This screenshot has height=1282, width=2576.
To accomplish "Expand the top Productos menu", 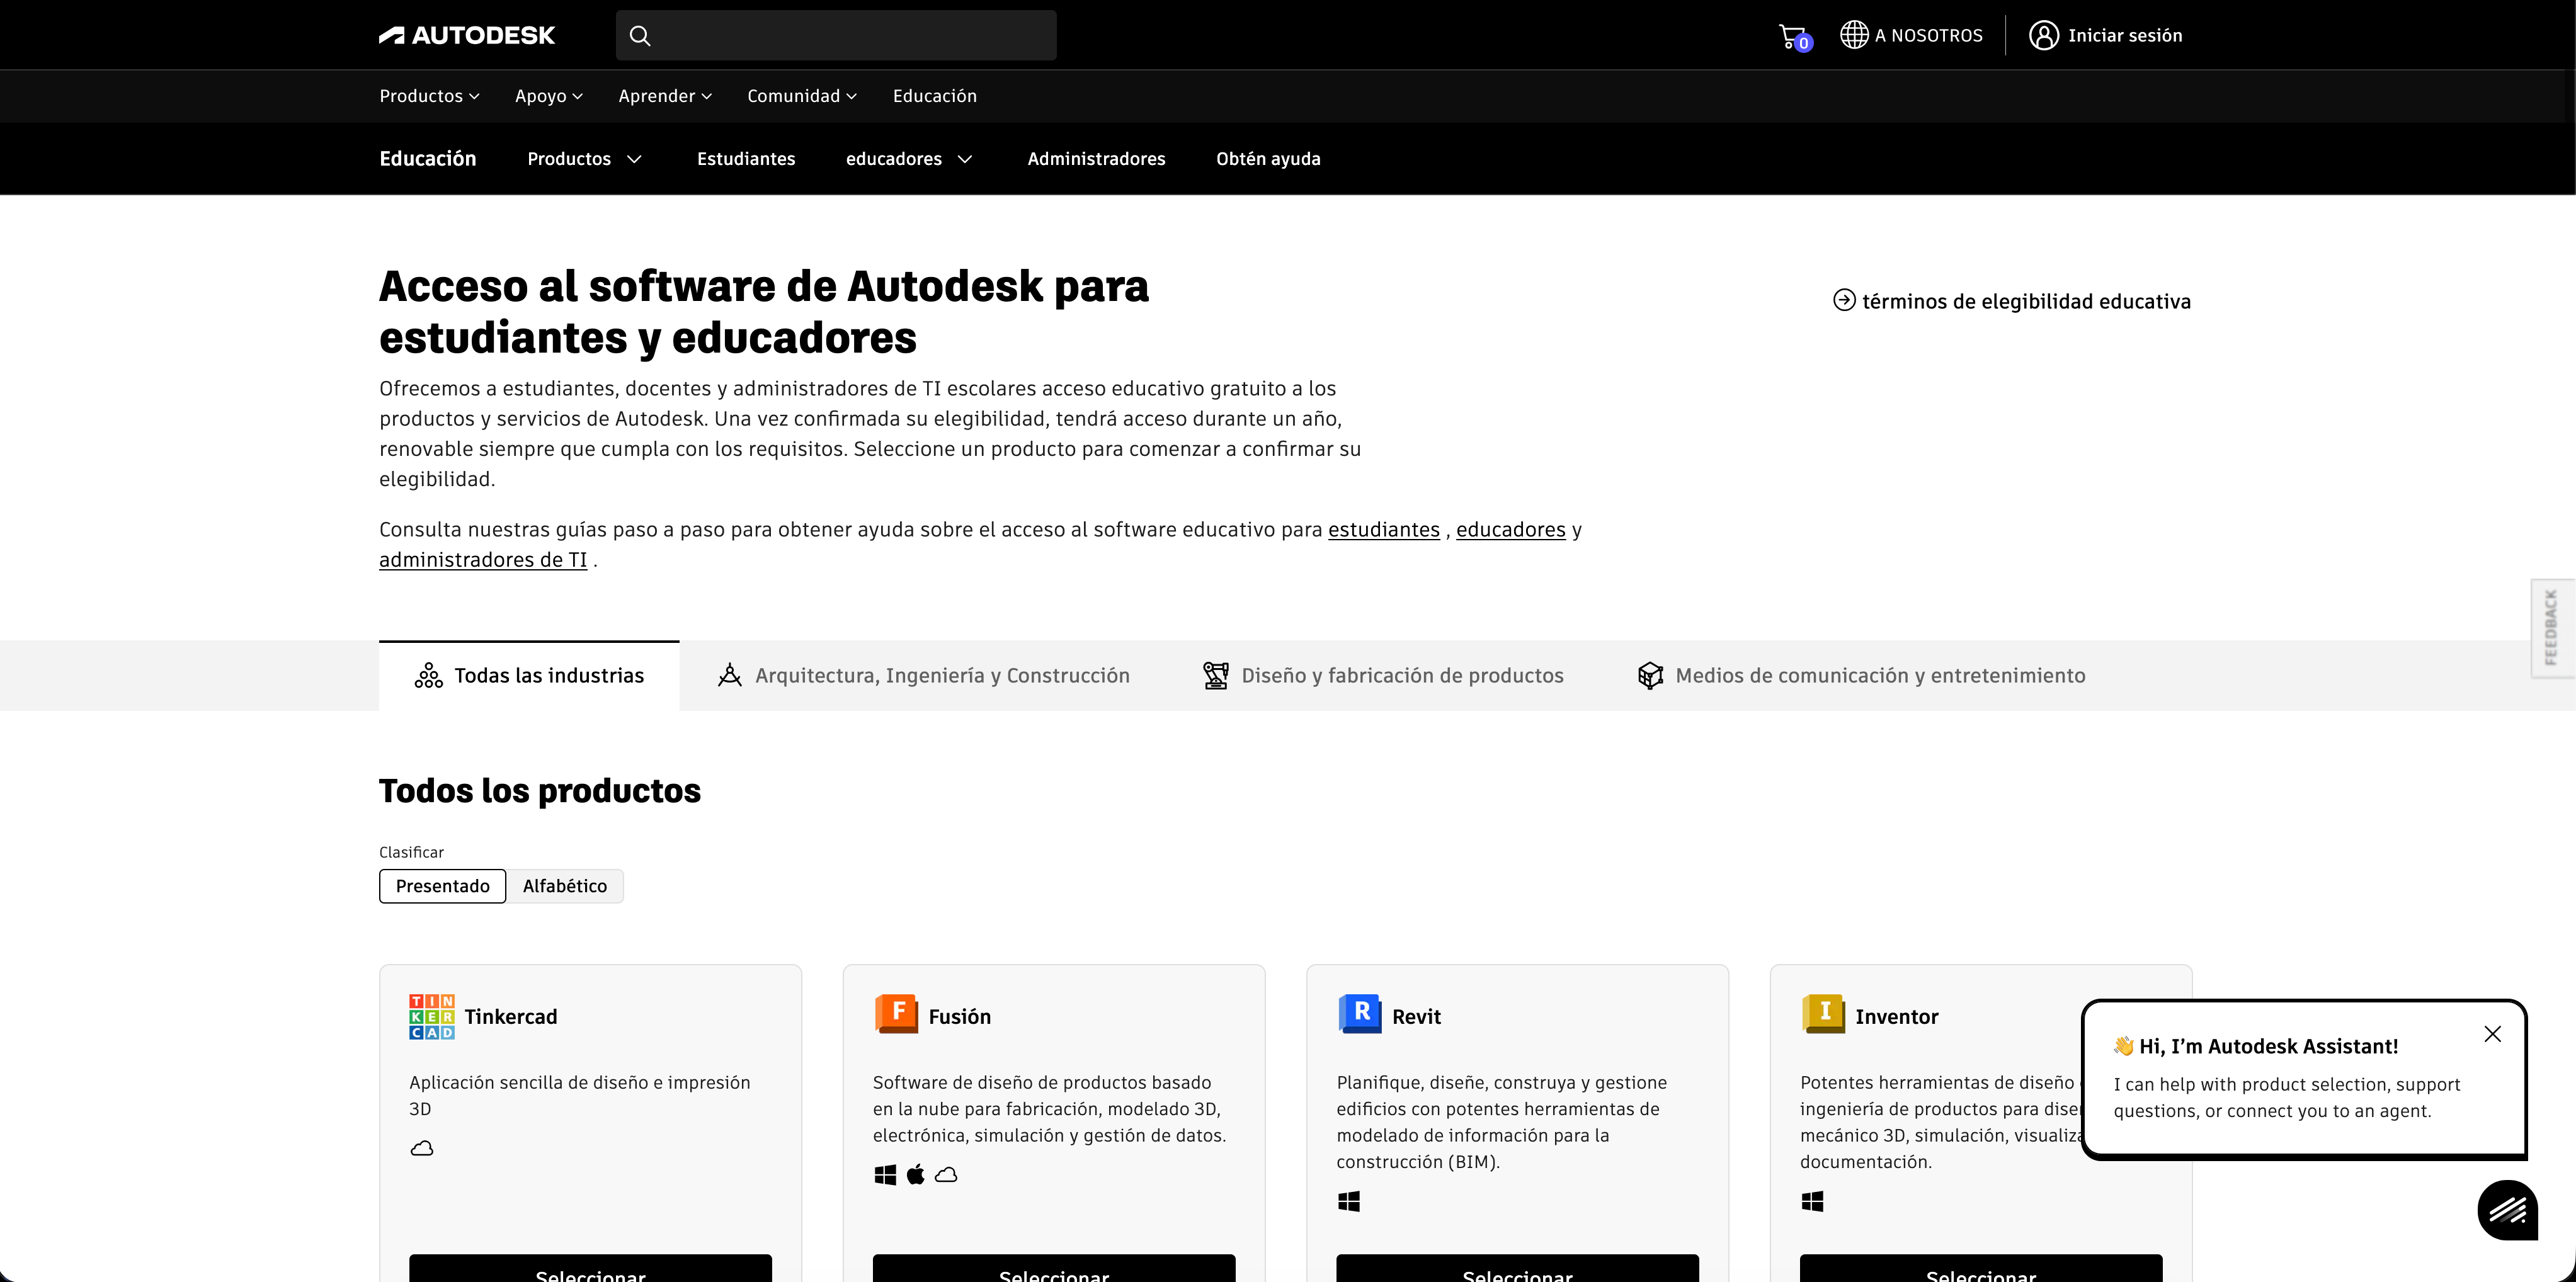I will [x=429, y=96].
